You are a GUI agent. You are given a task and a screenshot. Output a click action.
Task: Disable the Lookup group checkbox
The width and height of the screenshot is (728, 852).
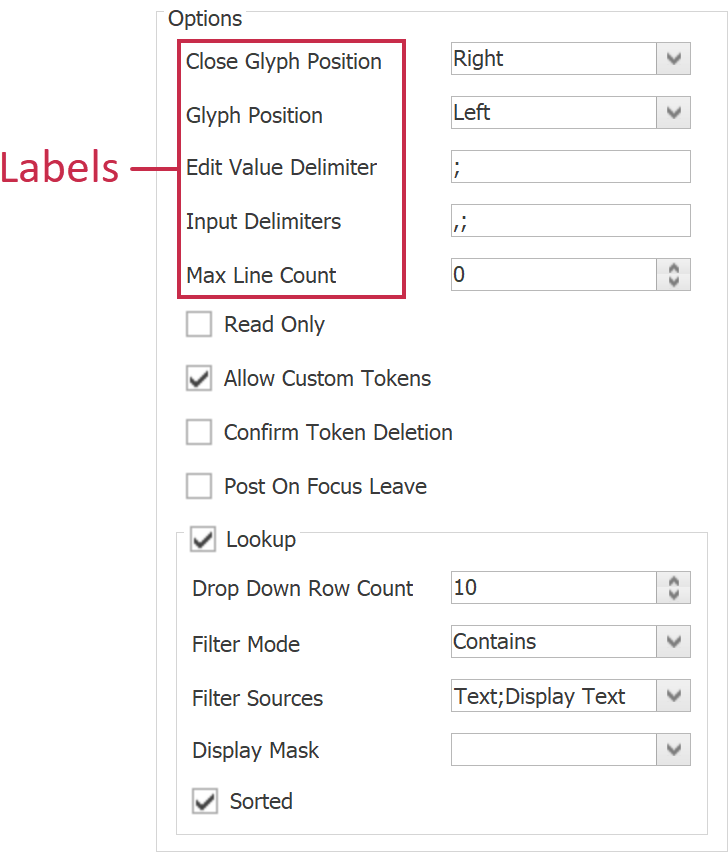tap(203, 540)
